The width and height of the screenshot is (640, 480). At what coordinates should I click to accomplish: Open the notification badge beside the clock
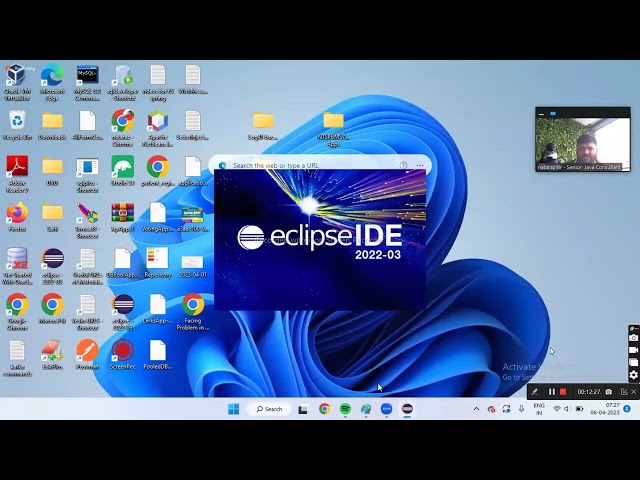pos(627,409)
